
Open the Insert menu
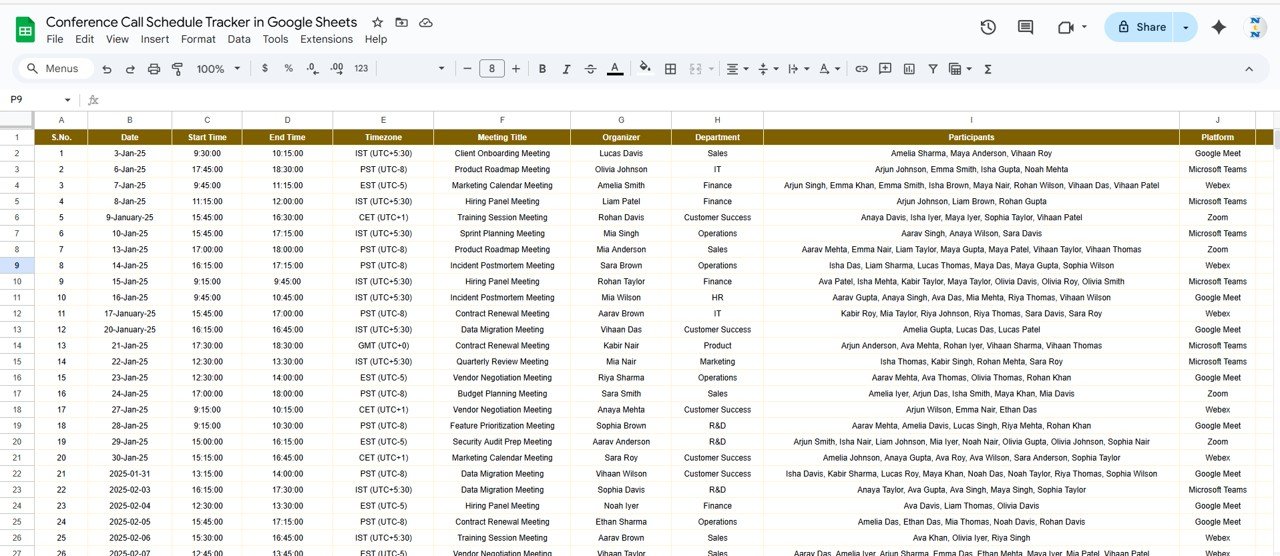point(154,39)
